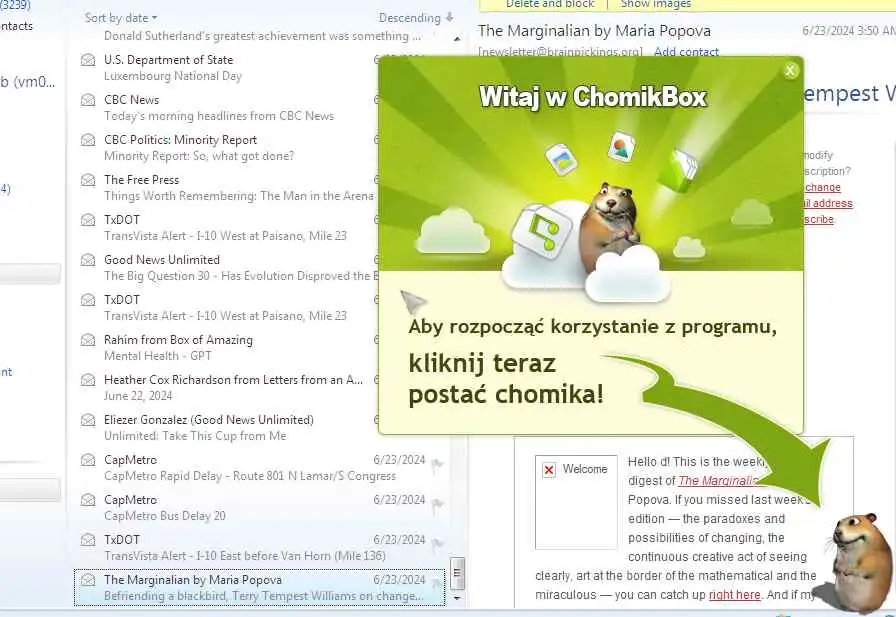The width and height of the screenshot is (896, 617).
Task: Click Delete and block in yellow bar
Action: (550, 4)
